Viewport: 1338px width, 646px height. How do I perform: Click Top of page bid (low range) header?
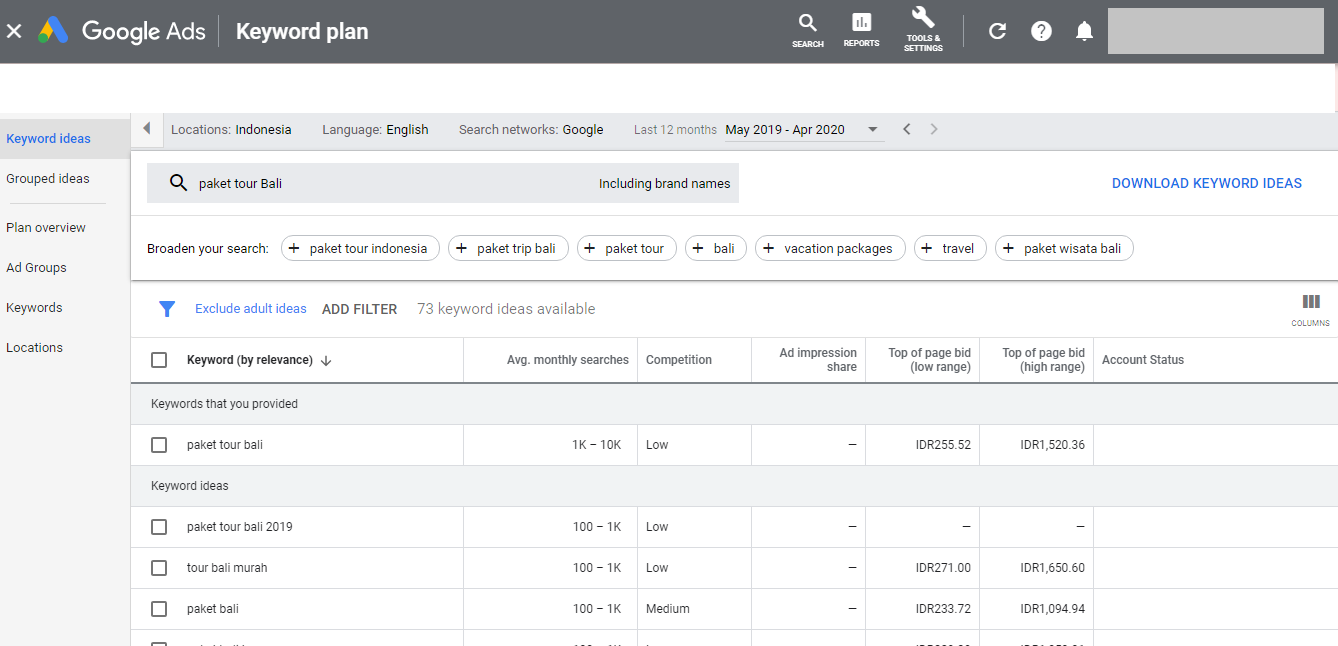930,360
